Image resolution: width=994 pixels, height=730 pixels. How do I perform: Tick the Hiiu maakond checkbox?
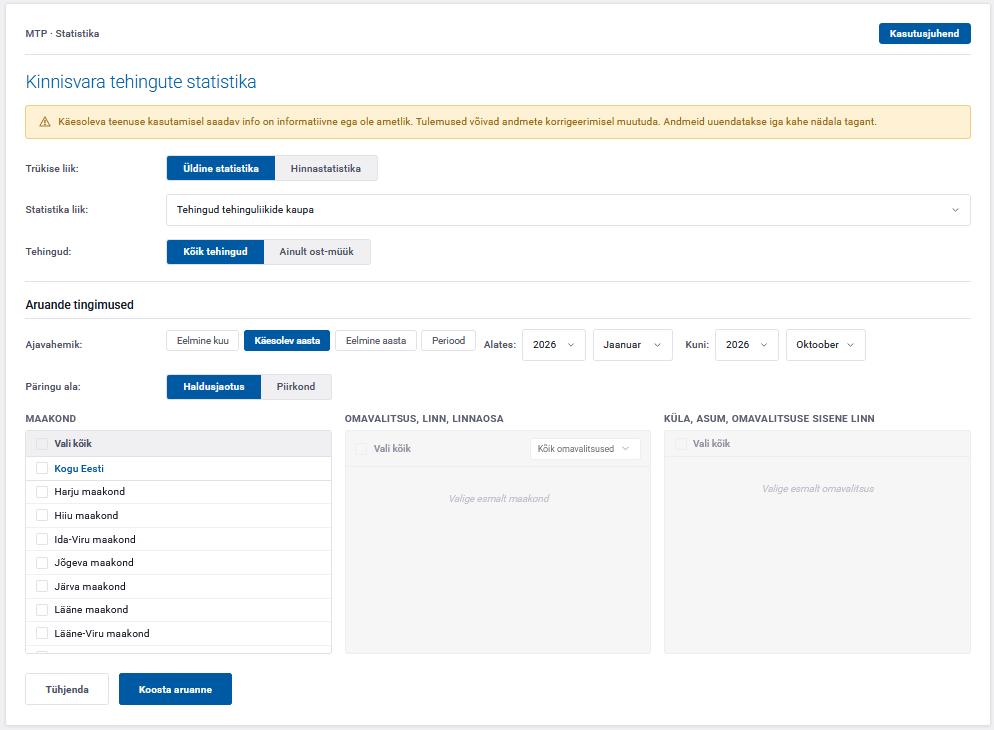point(42,515)
